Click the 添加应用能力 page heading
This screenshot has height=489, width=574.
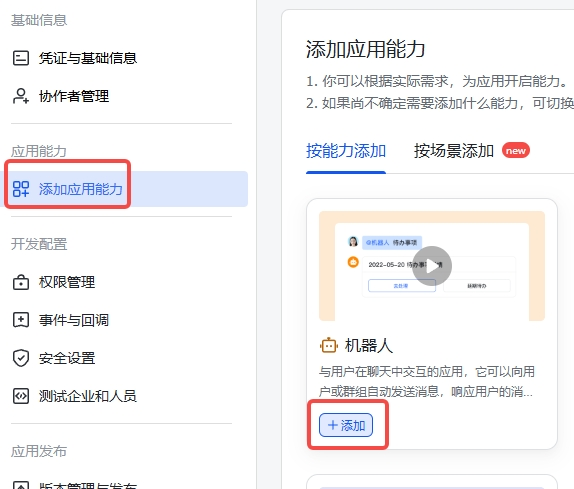click(365, 49)
